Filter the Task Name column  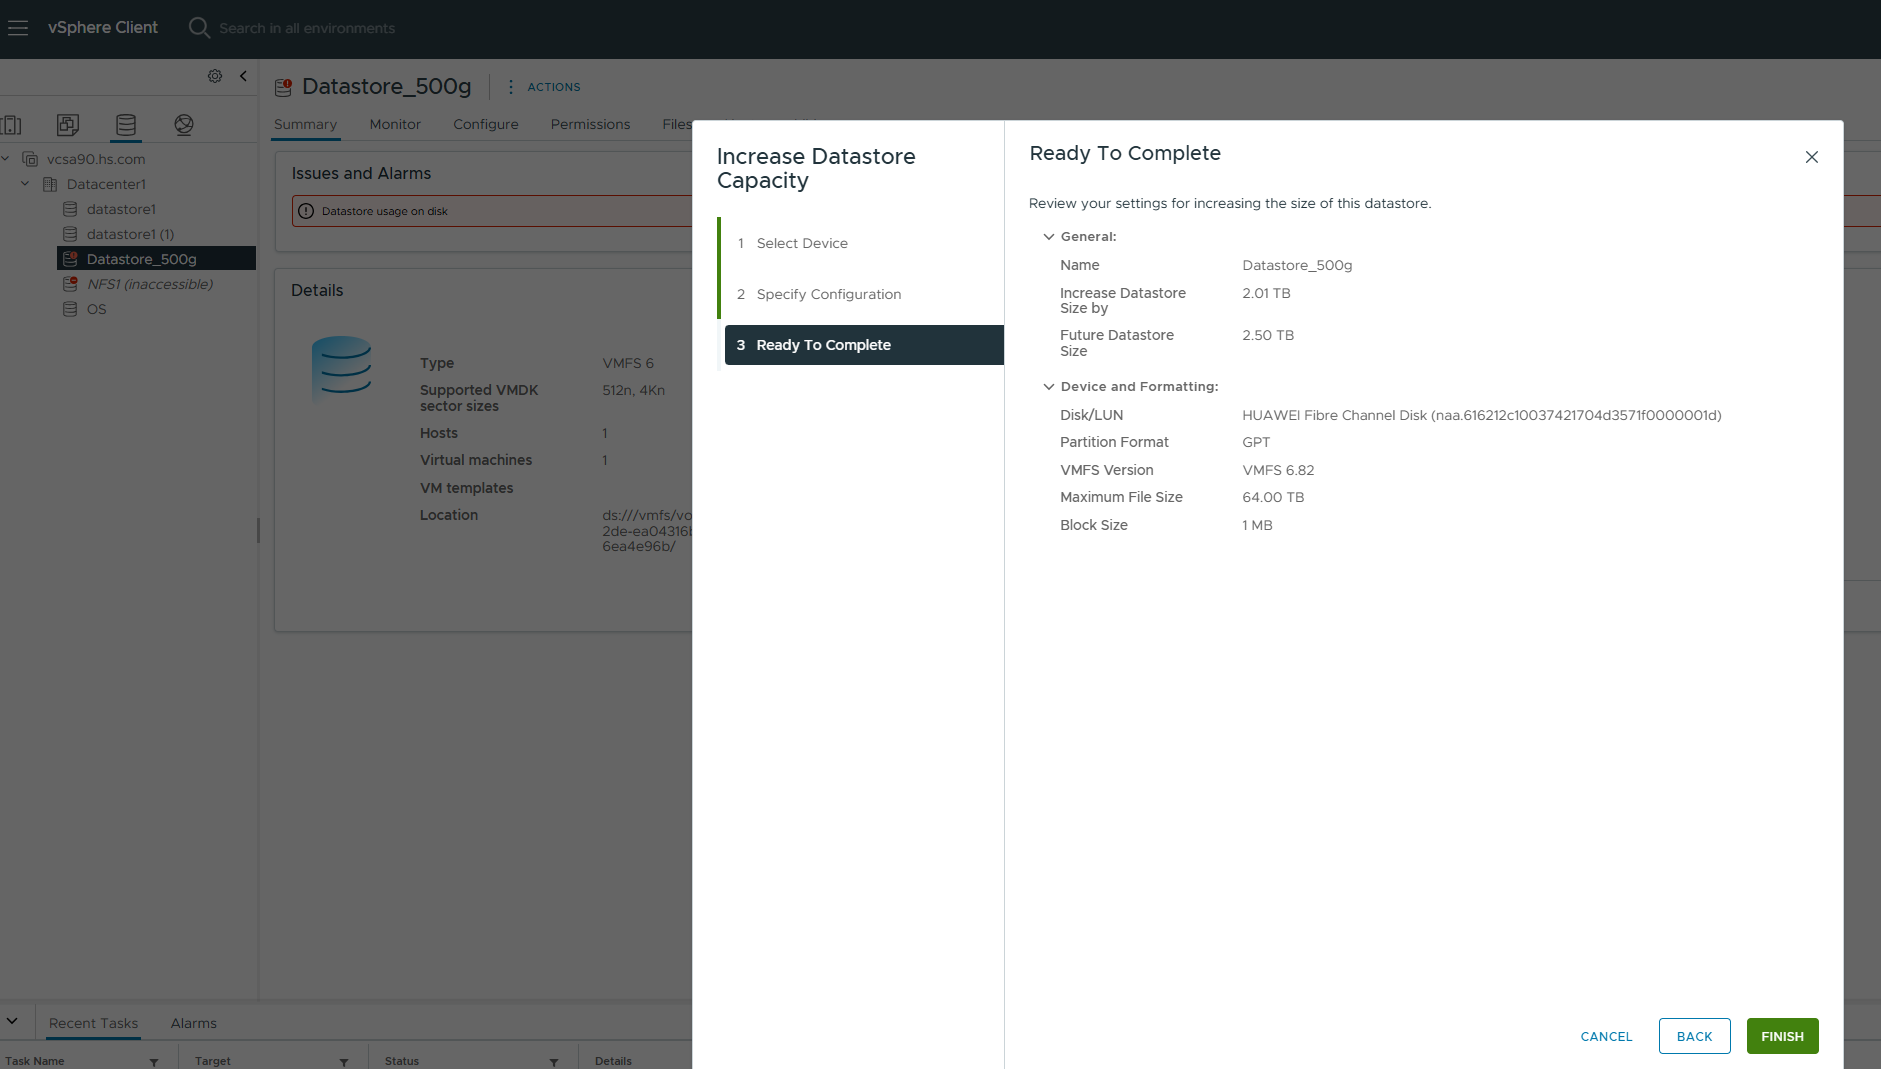point(154,1062)
